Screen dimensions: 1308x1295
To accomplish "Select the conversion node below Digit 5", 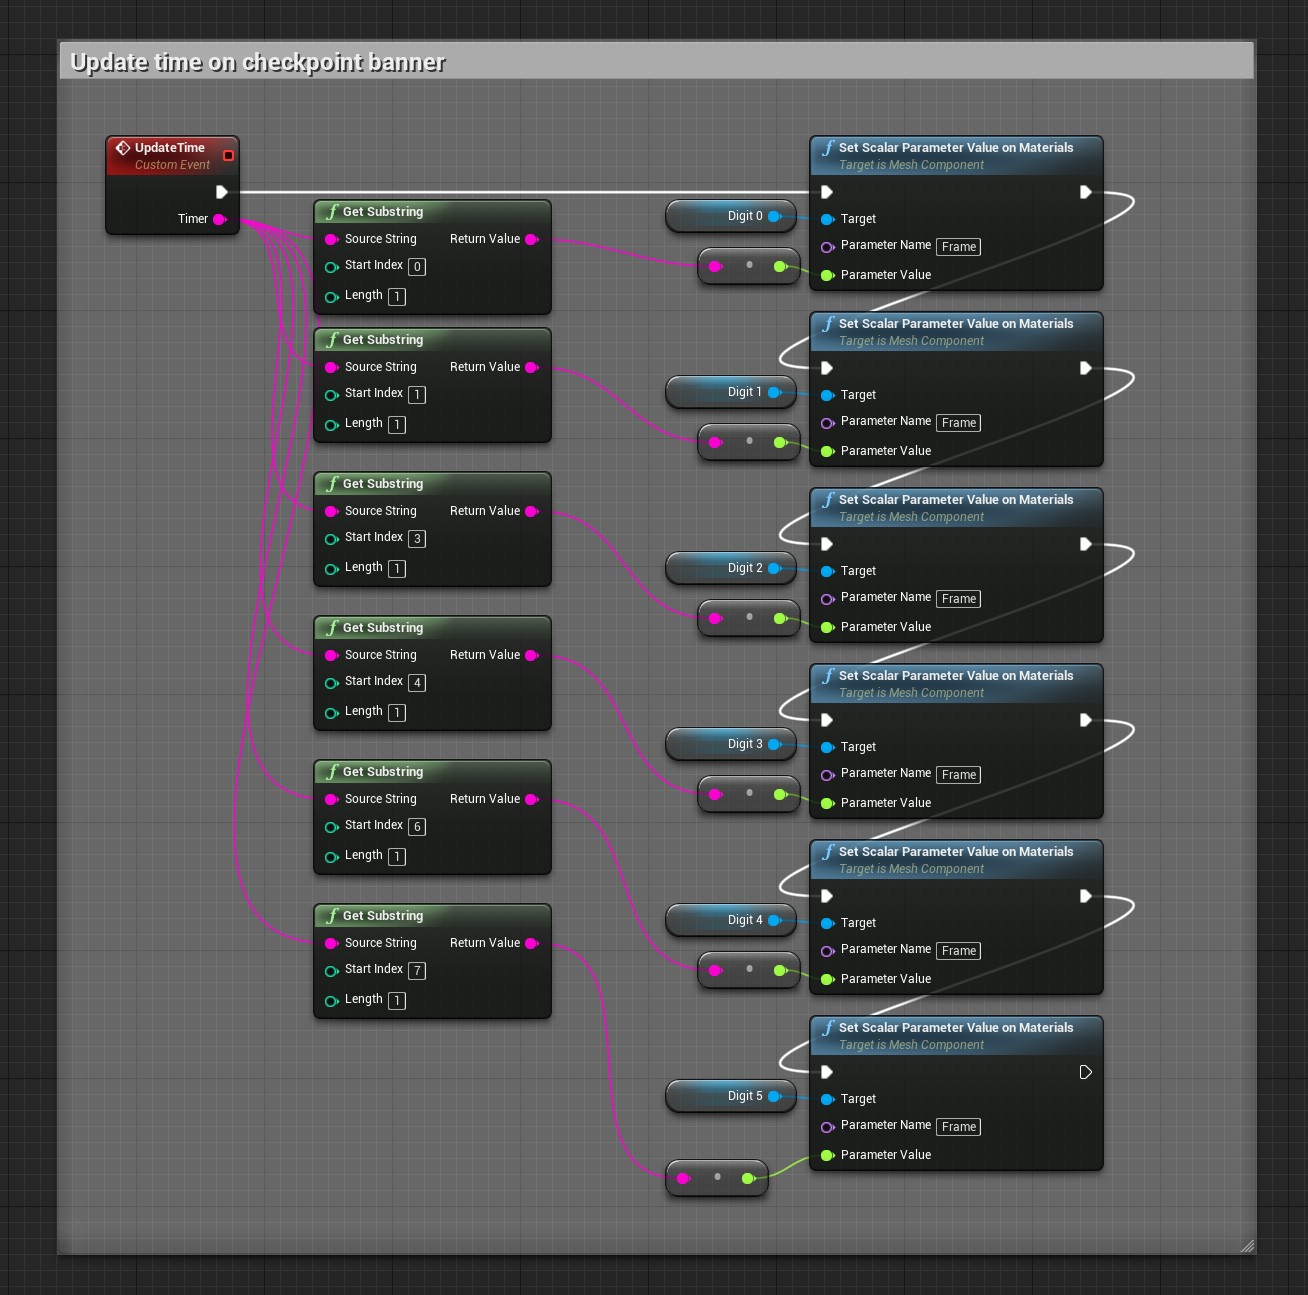I will click(x=716, y=1178).
